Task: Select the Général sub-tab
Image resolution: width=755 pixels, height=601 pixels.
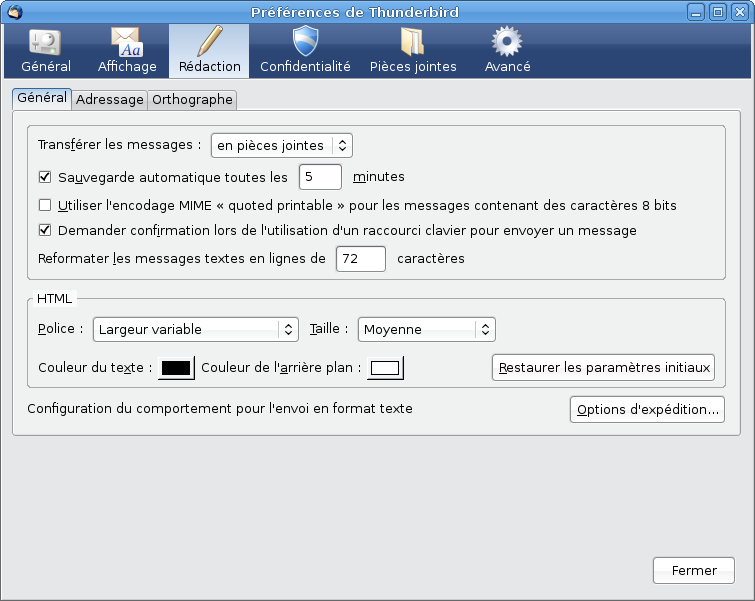Action: [x=42, y=98]
